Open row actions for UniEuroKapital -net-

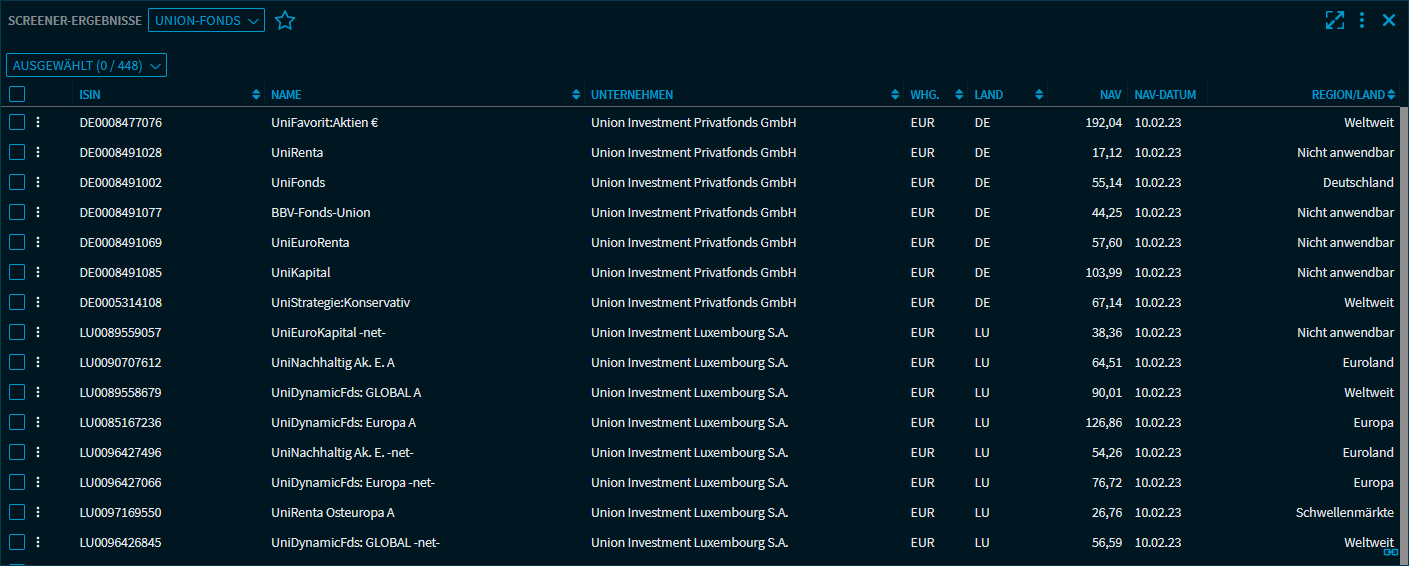(38, 333)
